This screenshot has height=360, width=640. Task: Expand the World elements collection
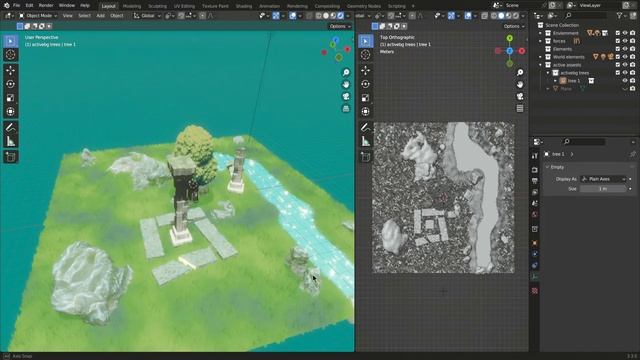pyautogui.click(x=541, y=57)
